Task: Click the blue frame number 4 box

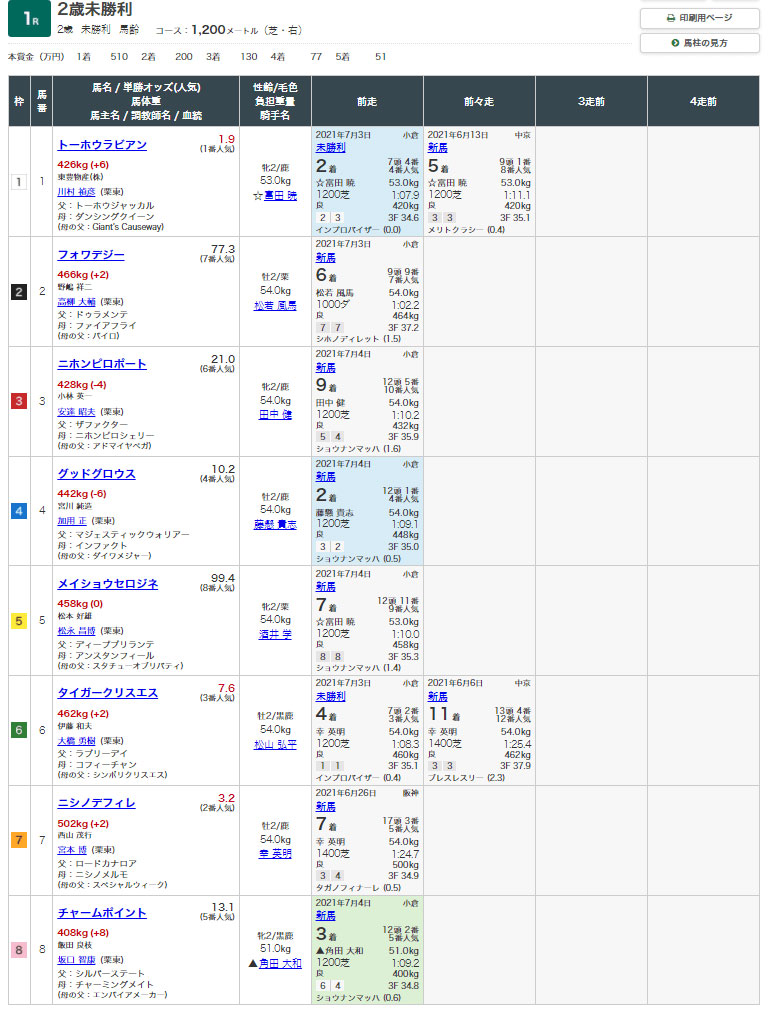Action: pos(19,511)
